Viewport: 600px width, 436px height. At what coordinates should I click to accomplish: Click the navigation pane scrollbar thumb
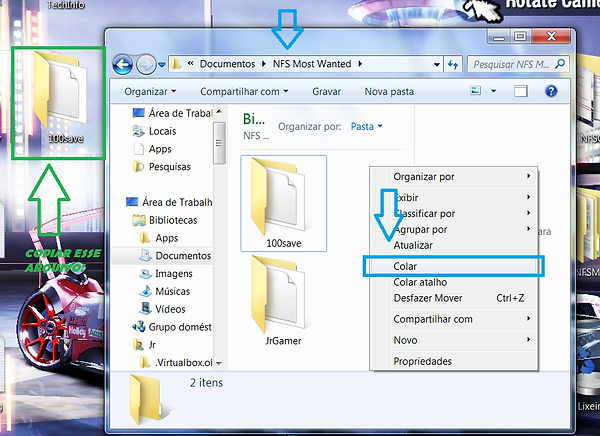[219, 144]
